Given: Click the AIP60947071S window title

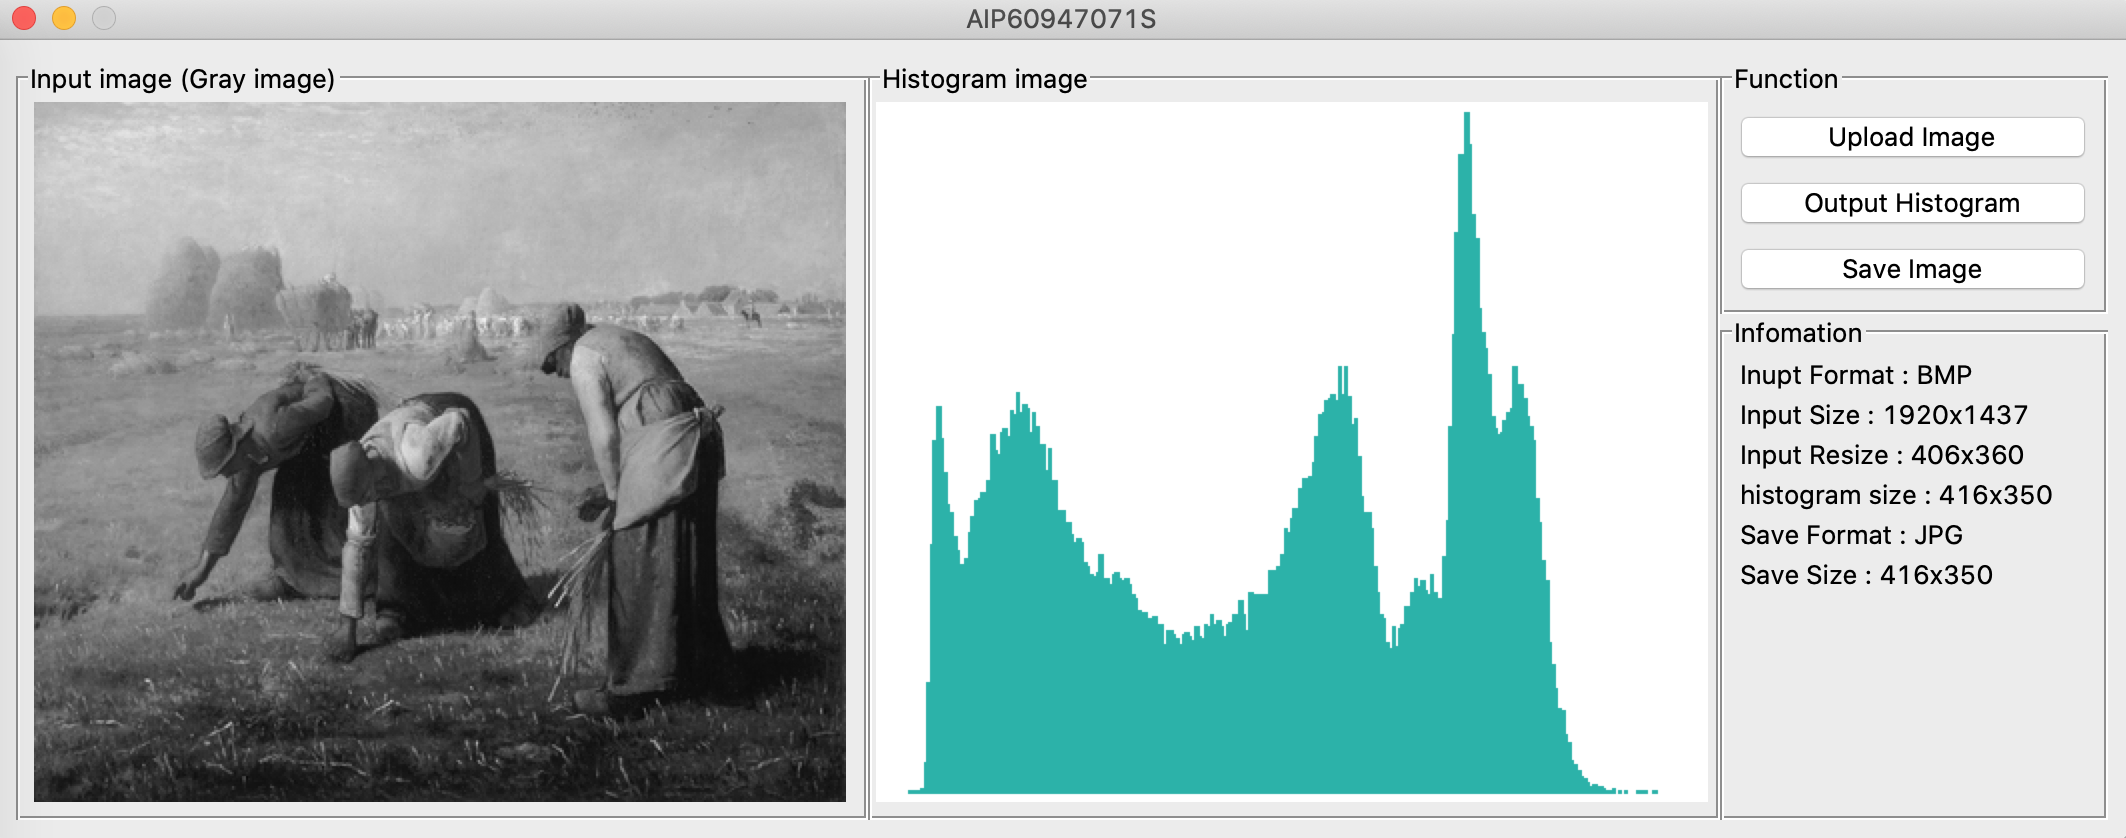Looking at the screenshot, I should pyautogui.click(x=1061, y=19).
